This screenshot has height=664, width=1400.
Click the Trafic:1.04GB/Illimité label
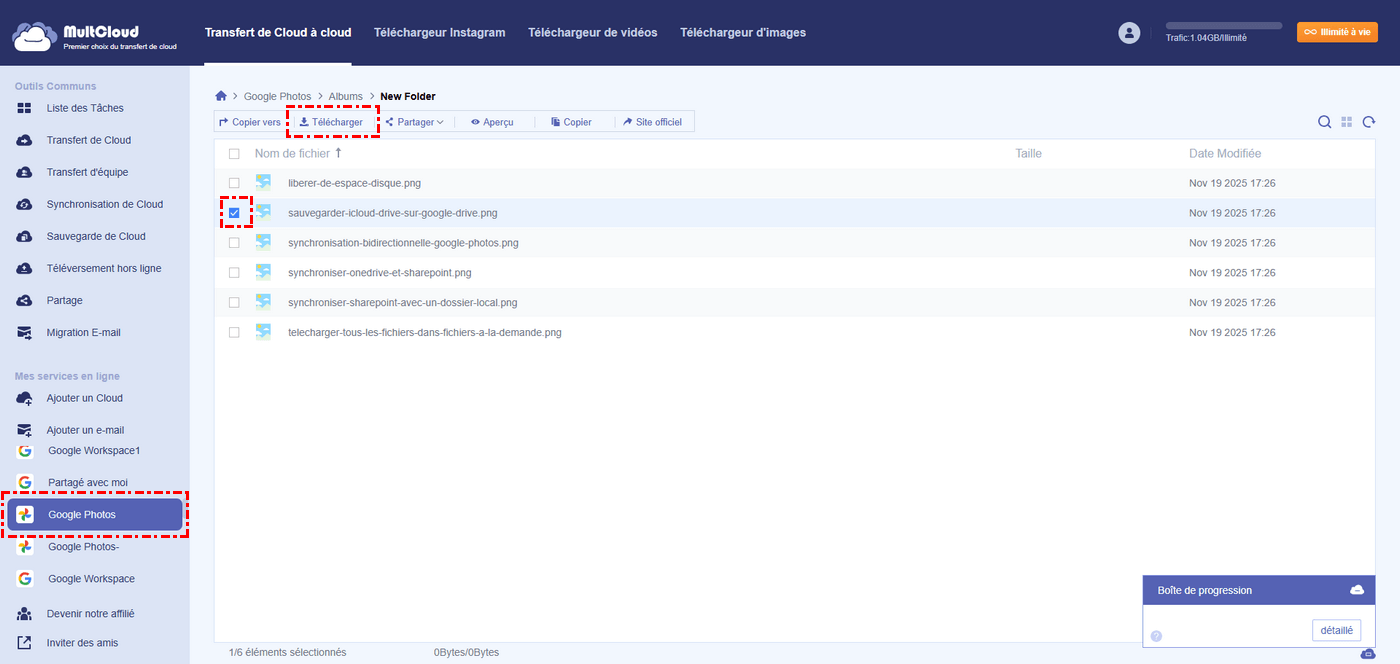1206,38
